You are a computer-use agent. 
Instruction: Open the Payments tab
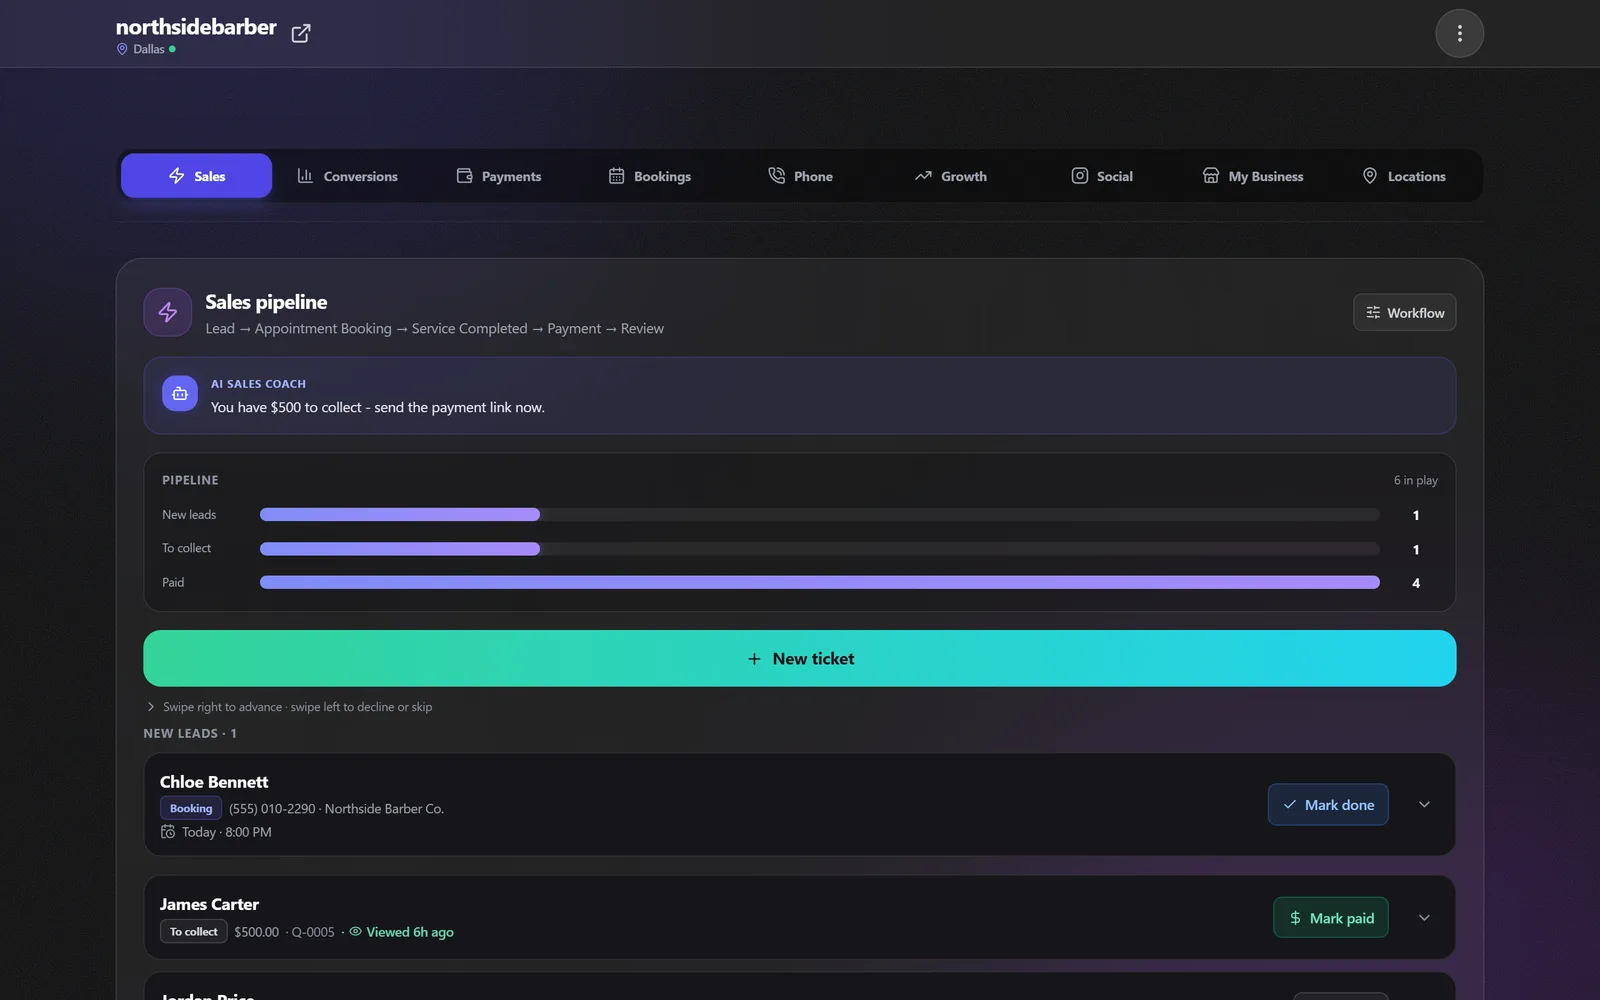(x=498, y=176)
